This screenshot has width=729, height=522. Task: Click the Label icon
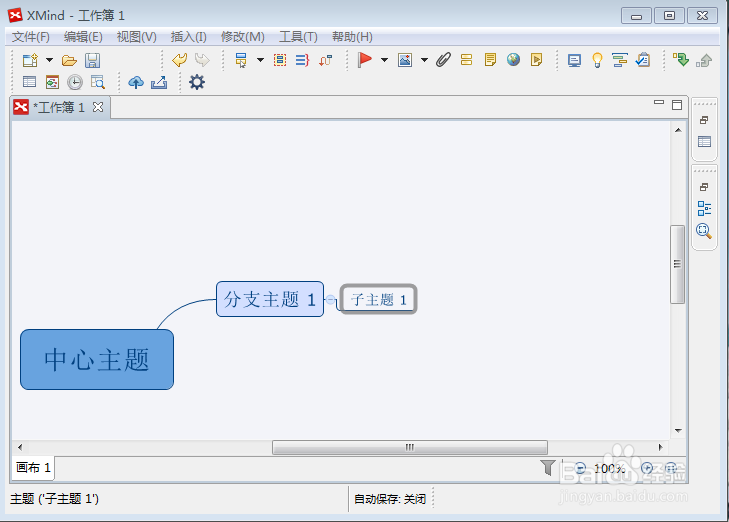click(x=466, y=59)
